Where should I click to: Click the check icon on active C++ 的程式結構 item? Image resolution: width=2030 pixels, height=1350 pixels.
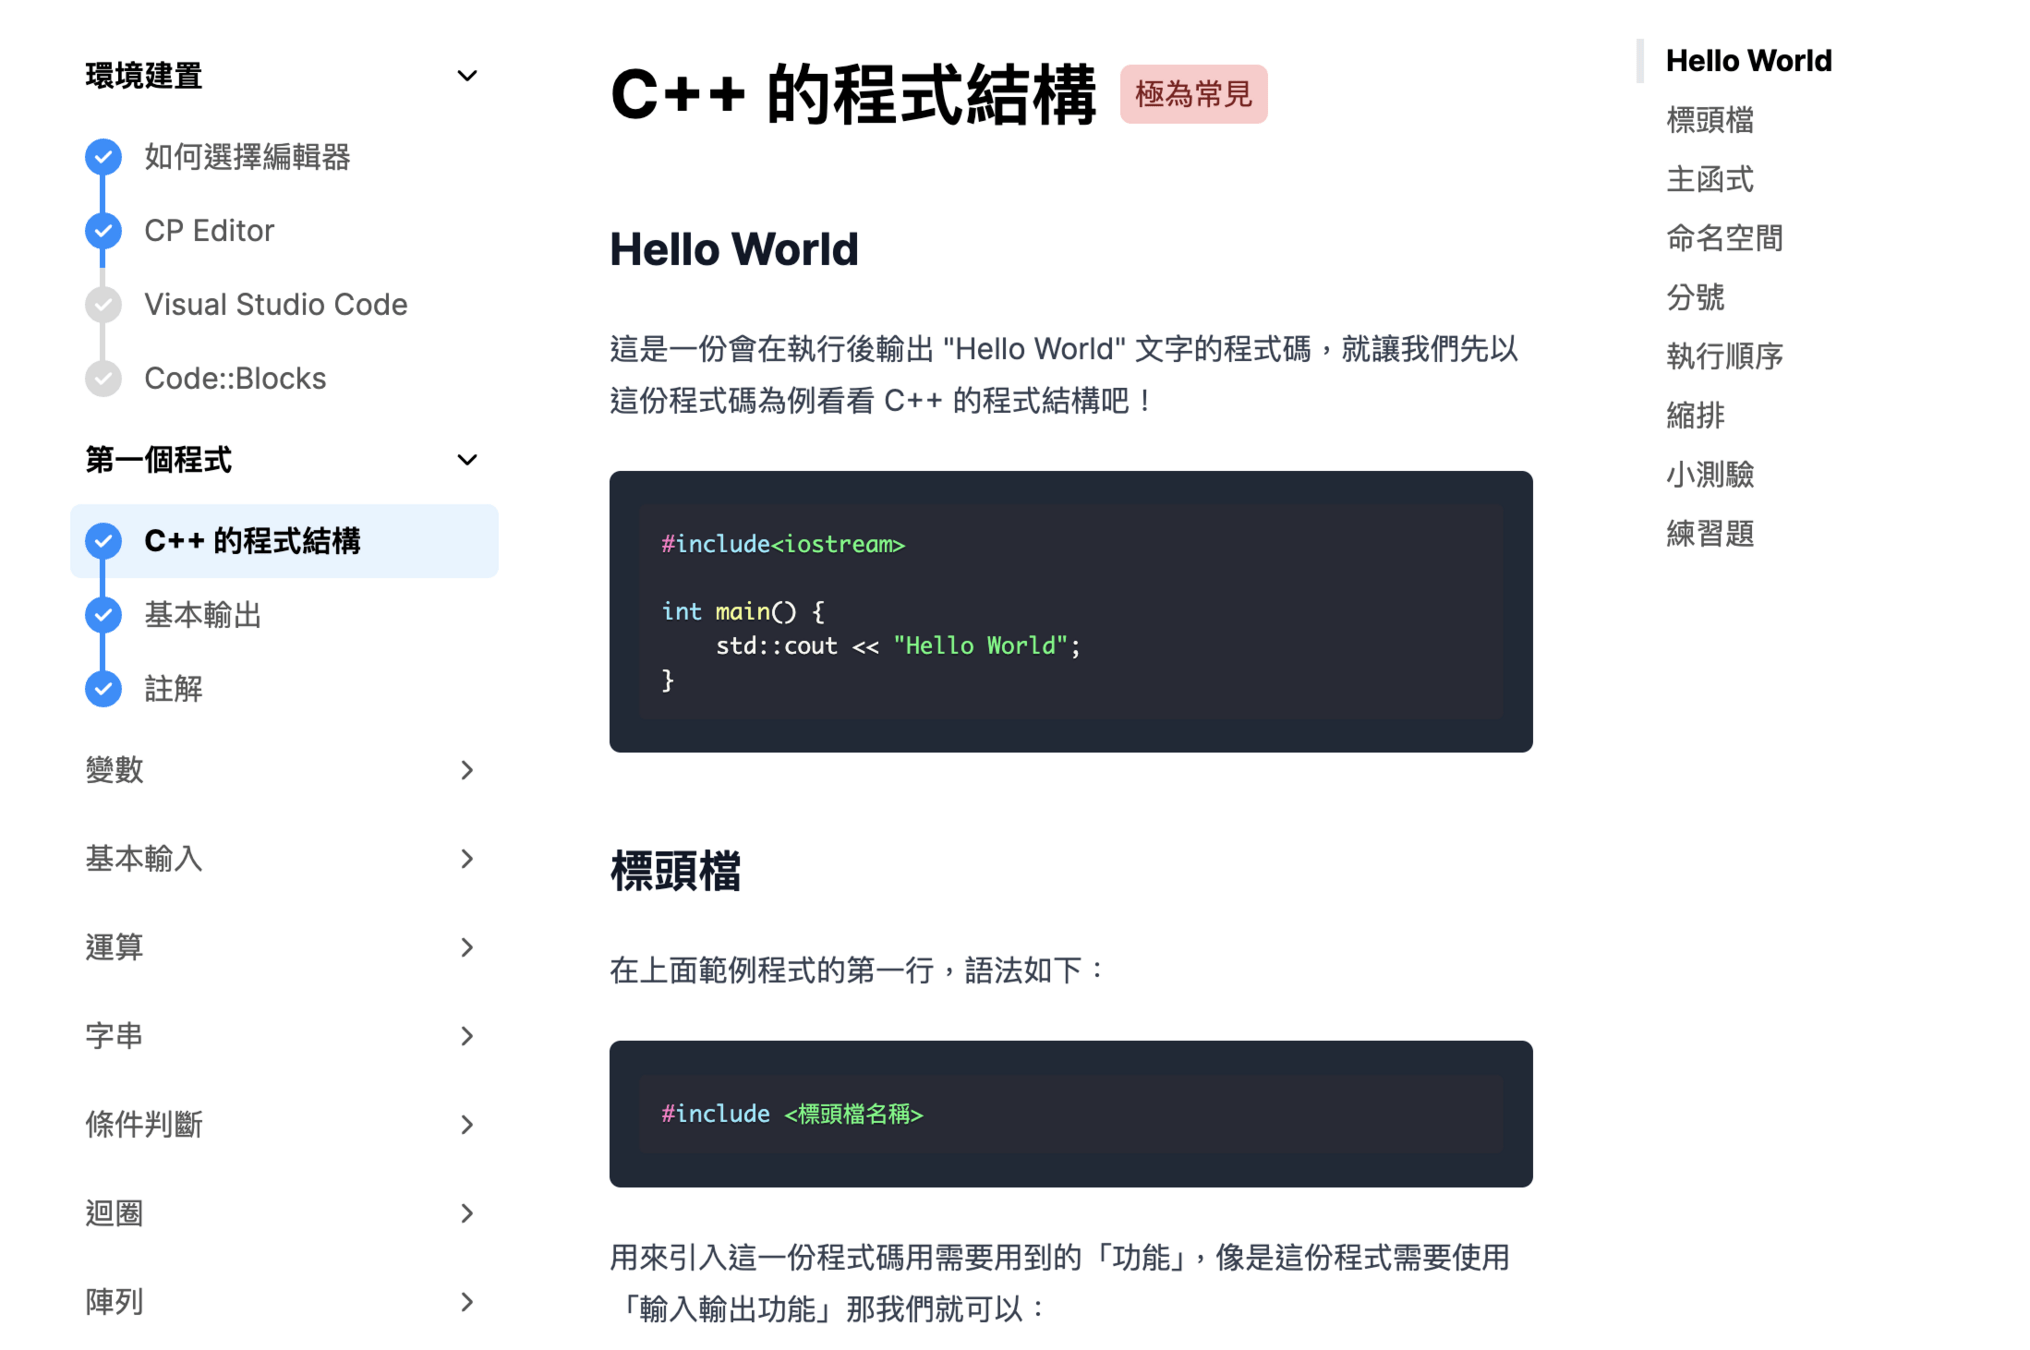pyautogui.click(x=103, y=541)
